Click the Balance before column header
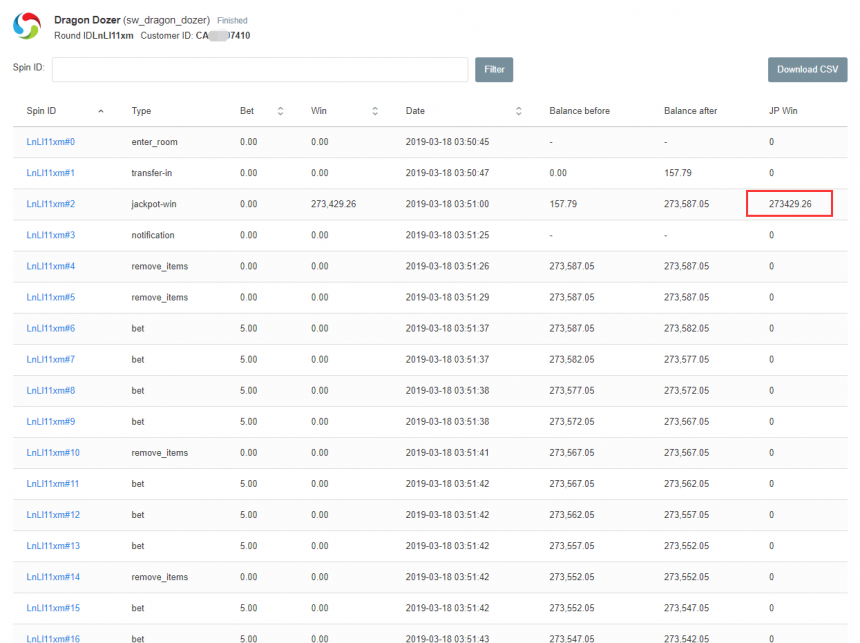The image size is (860, 643). (x=579, y=111)
